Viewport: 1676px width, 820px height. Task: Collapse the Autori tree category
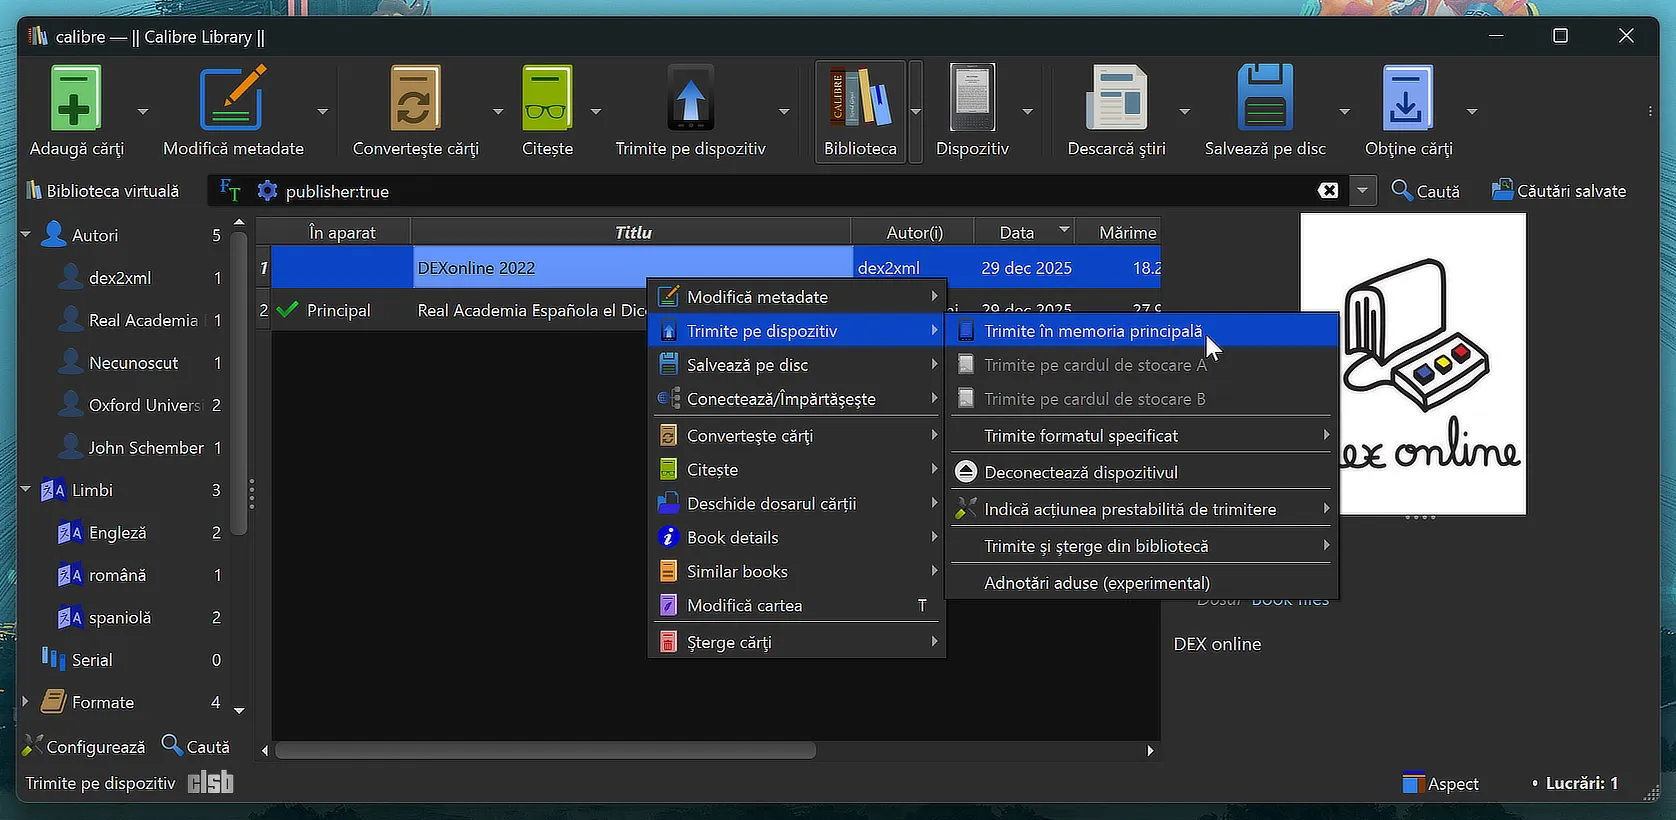[26, 235]
